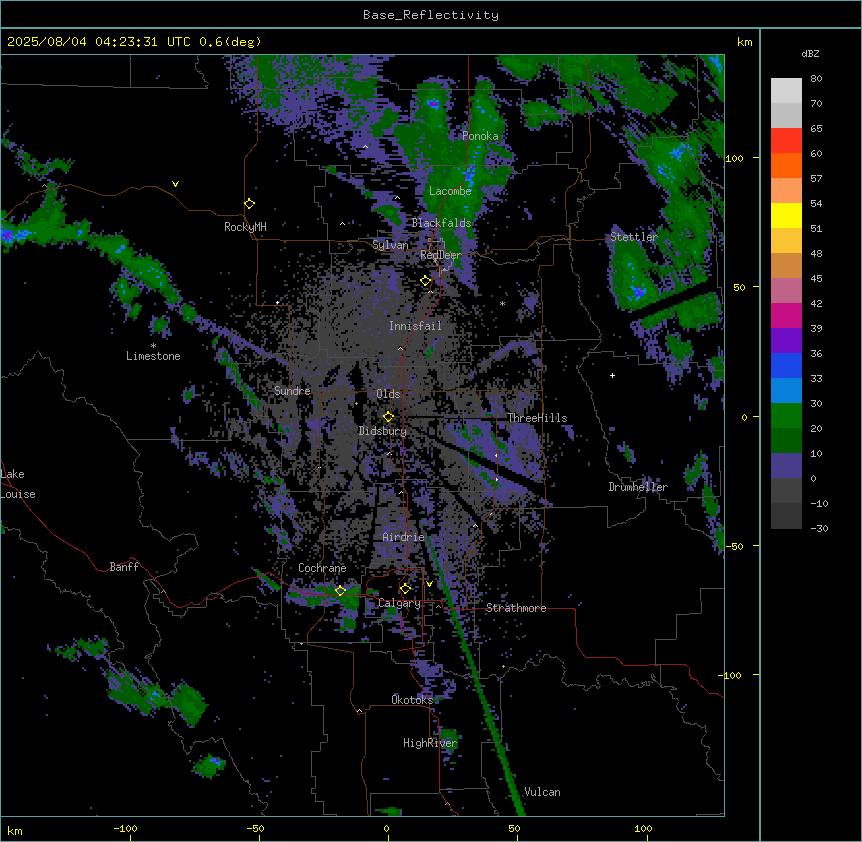Image resolution: width=862 pixels, height=842 pixels.
Task: Click the Innisfail city label
Action: coord(415,326)
